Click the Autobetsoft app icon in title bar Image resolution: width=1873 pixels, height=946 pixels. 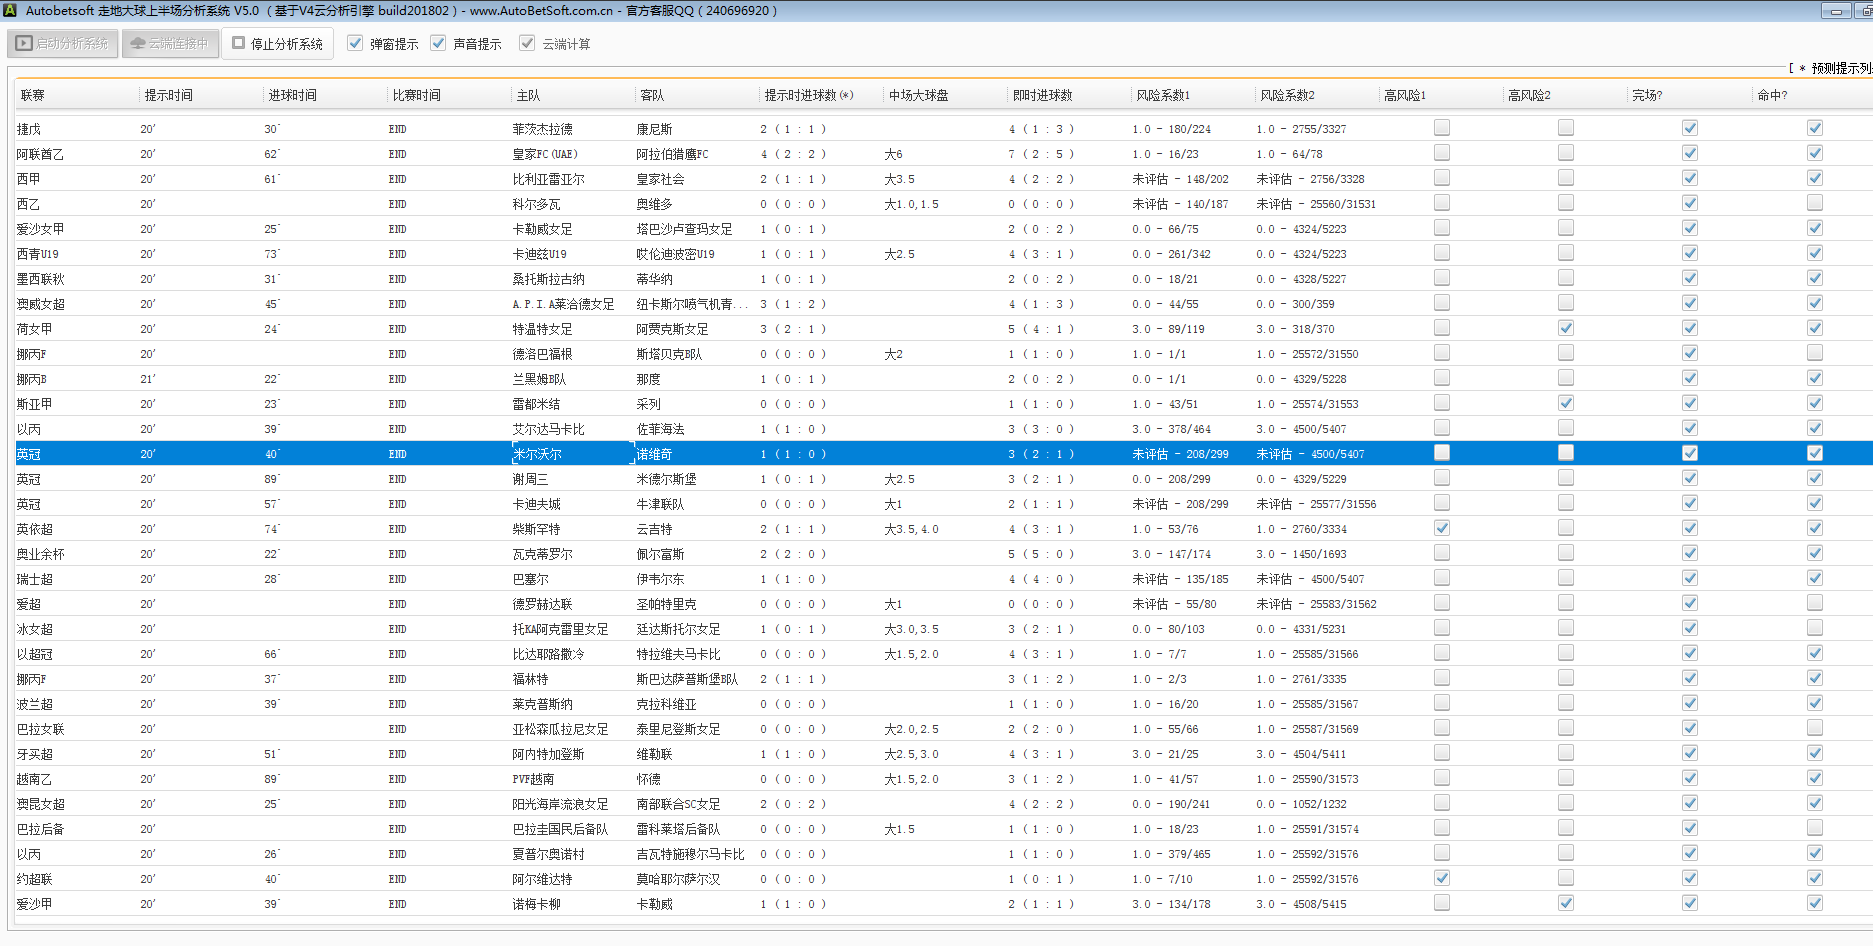coord(10,11)
